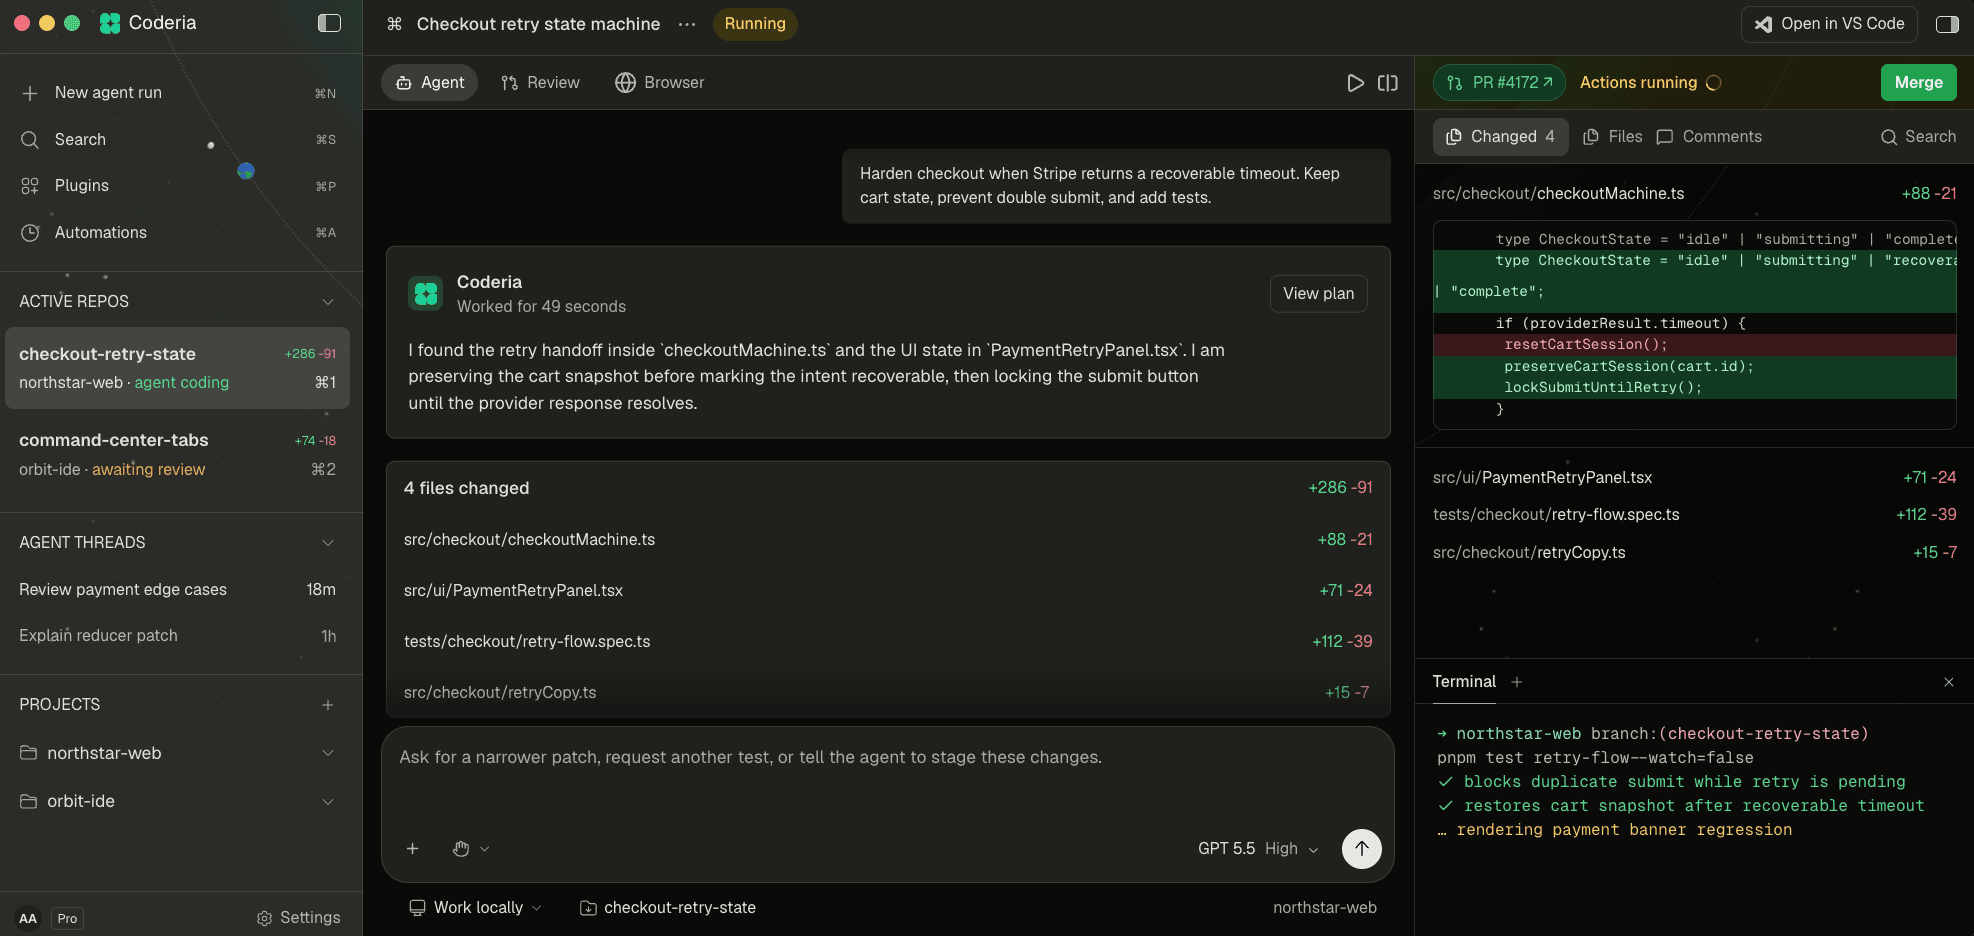Image resolution: width=1974 pixels, height=936 pixels.
Task: Click the Coderia avatar in response card
Action: (426, 293)
